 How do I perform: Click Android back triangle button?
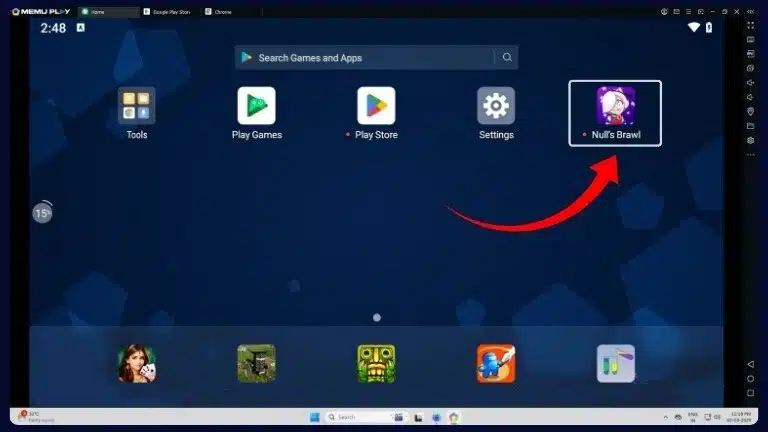tap(750, 364)
